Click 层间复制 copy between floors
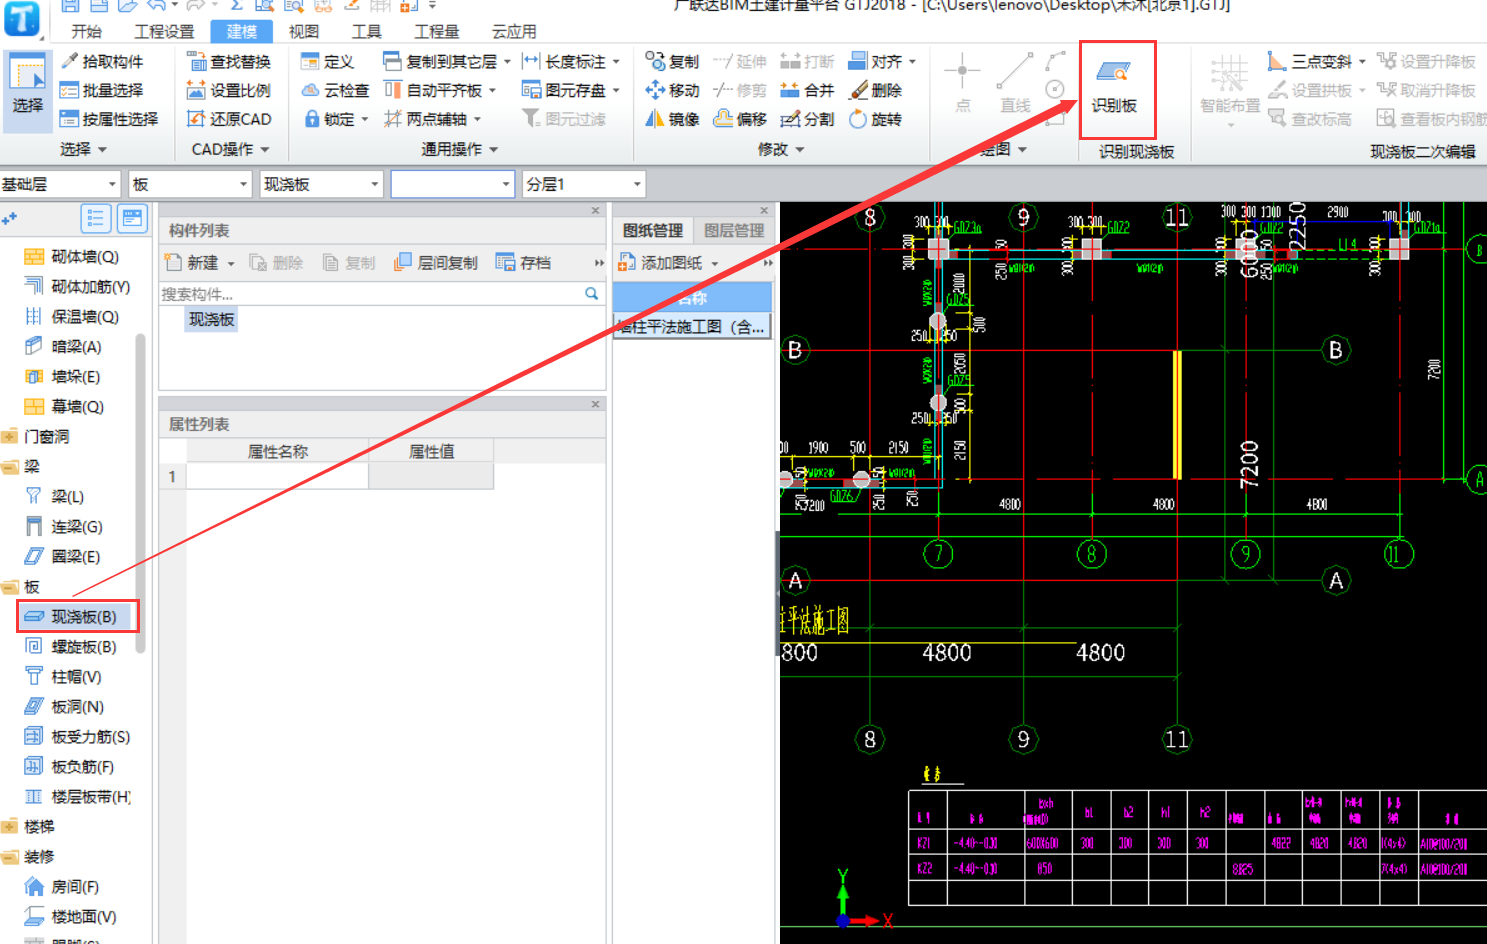Screen dimensions: 1487x944 coord(436,263)
